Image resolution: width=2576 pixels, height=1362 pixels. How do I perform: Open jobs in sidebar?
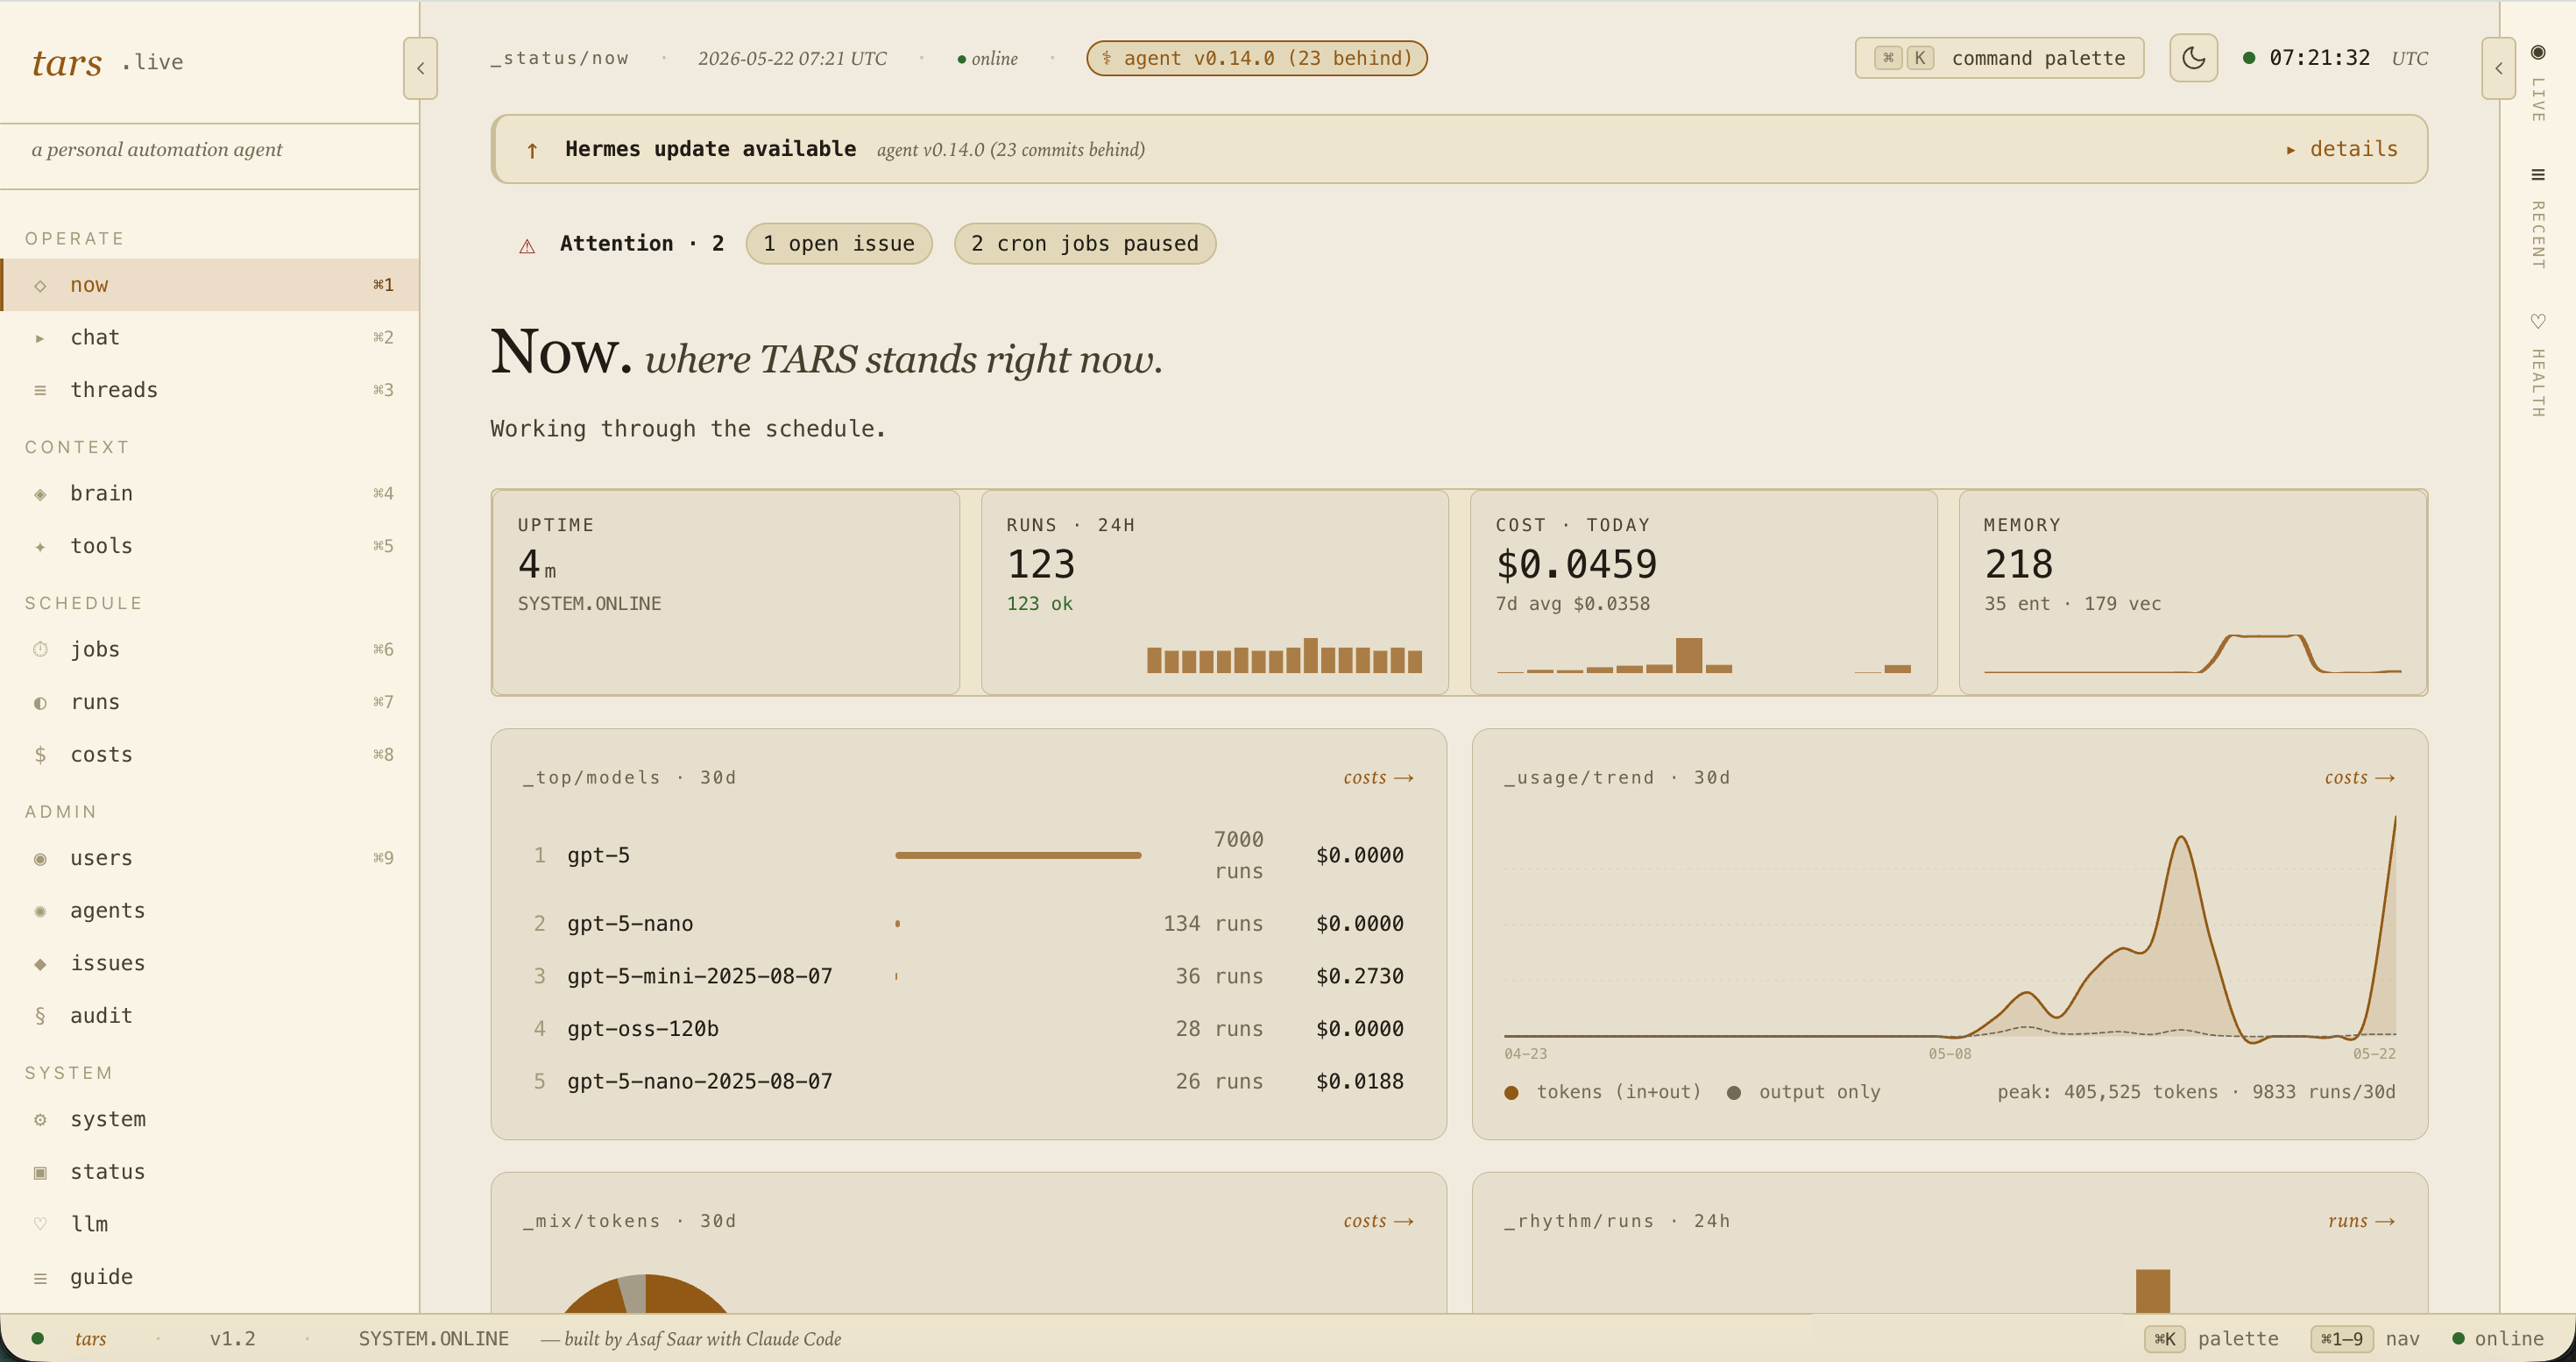coord(210,650)
